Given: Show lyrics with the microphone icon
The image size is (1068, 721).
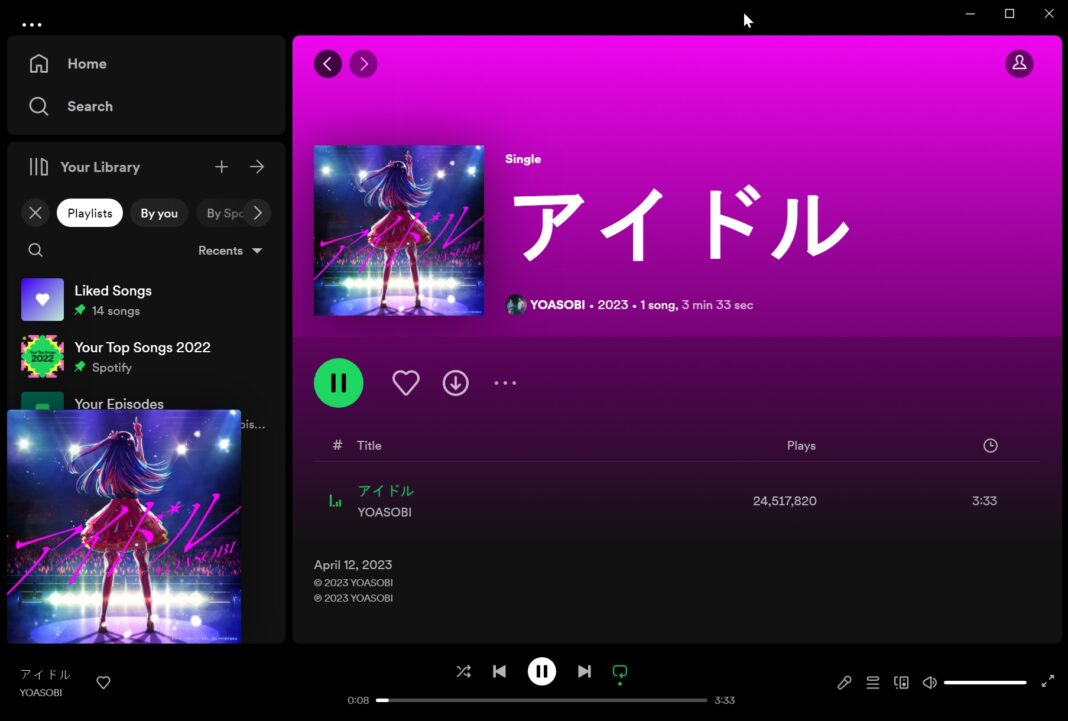Looking at the screenshot, I should [844, 682].
